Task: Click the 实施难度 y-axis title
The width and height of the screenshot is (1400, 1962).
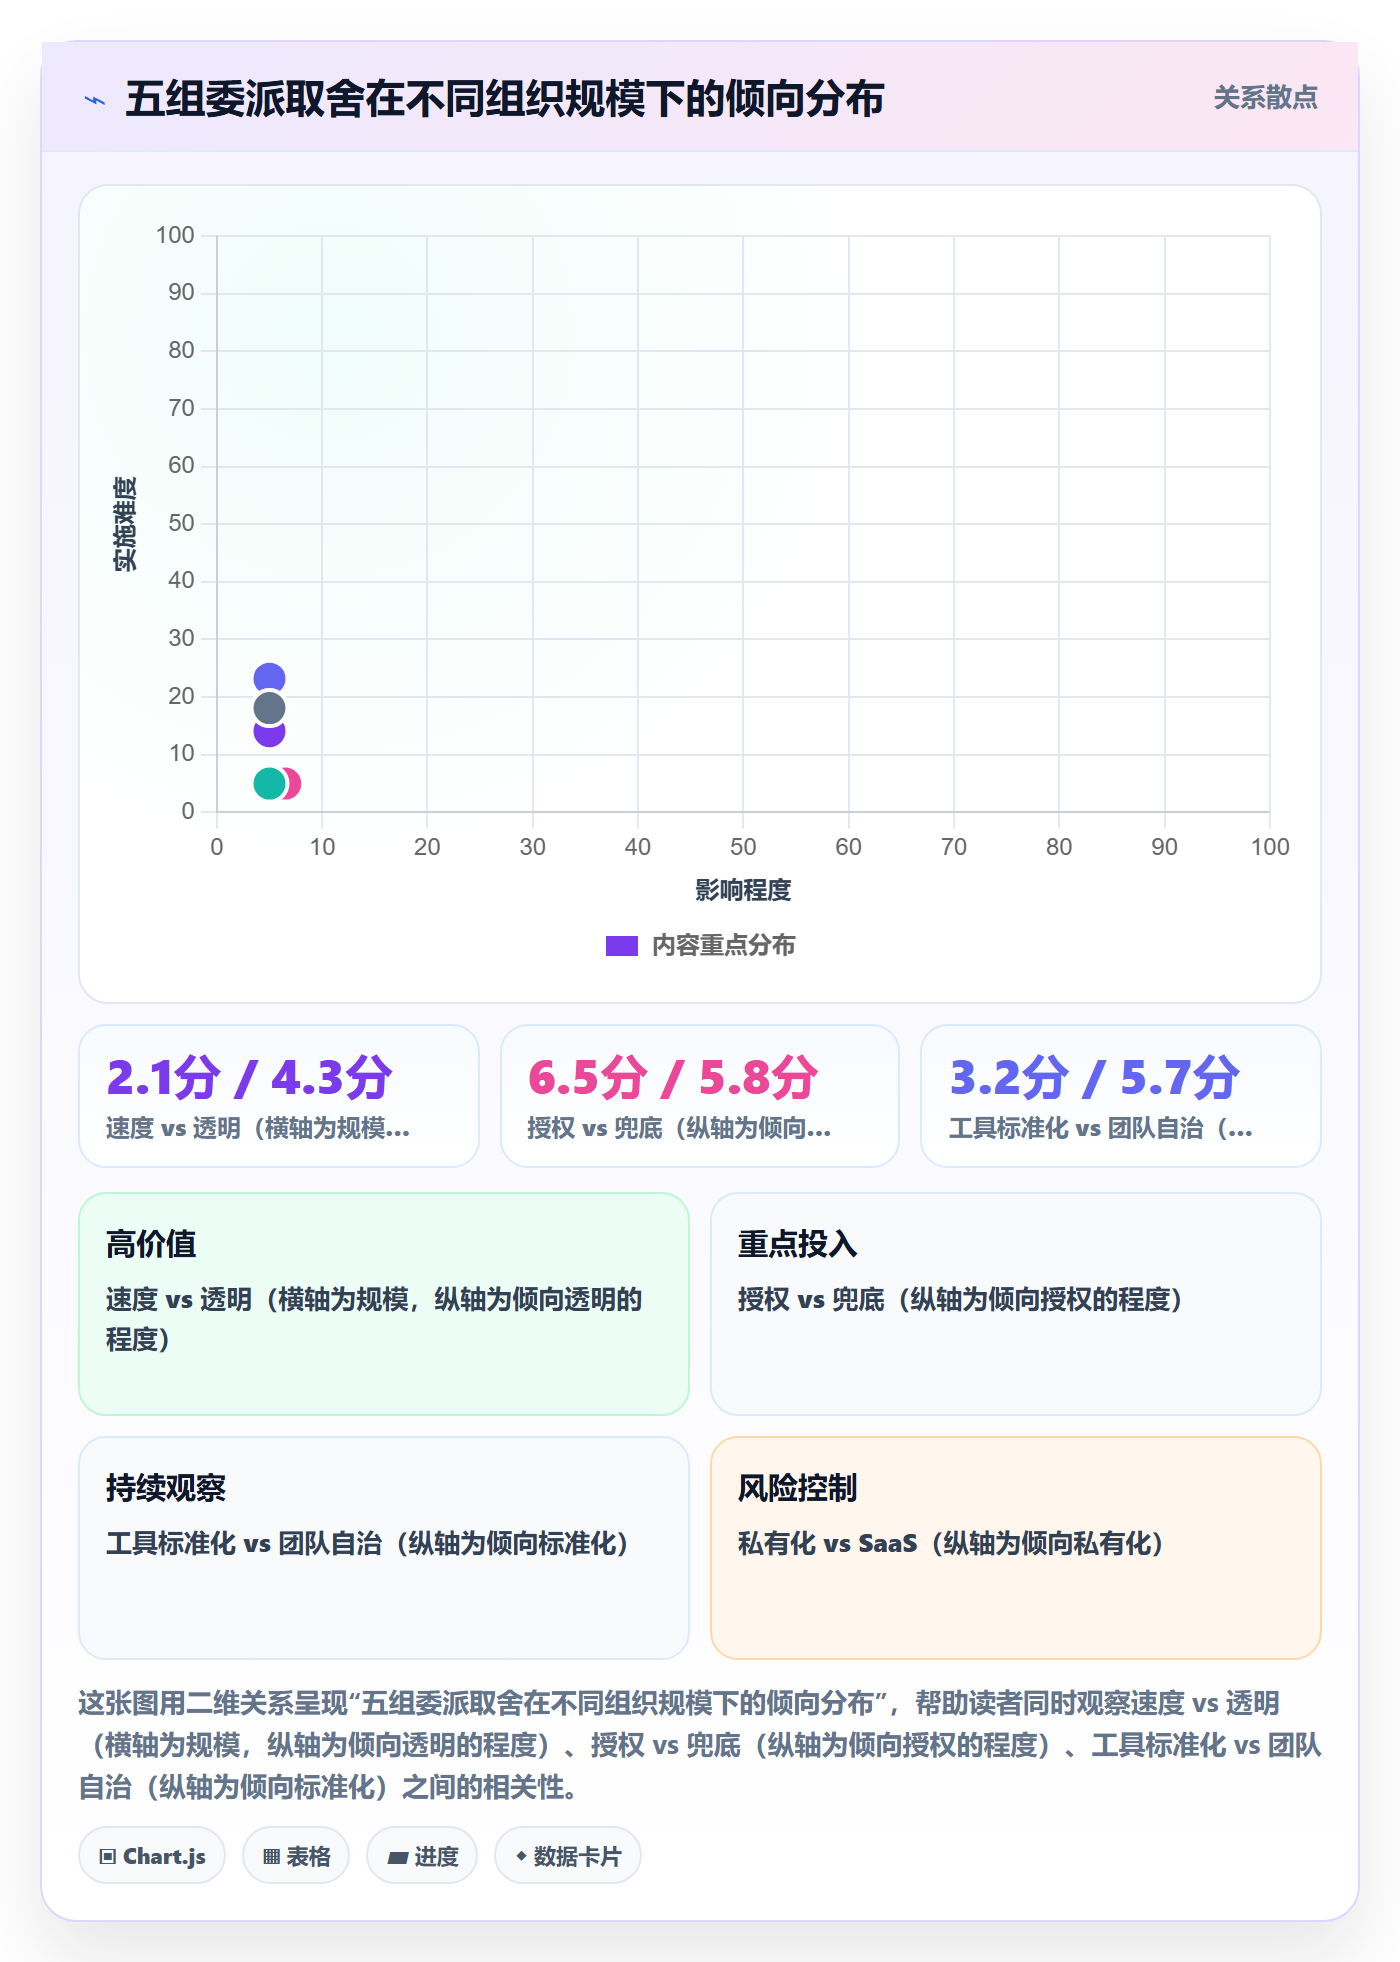Action: coord(125,524)
